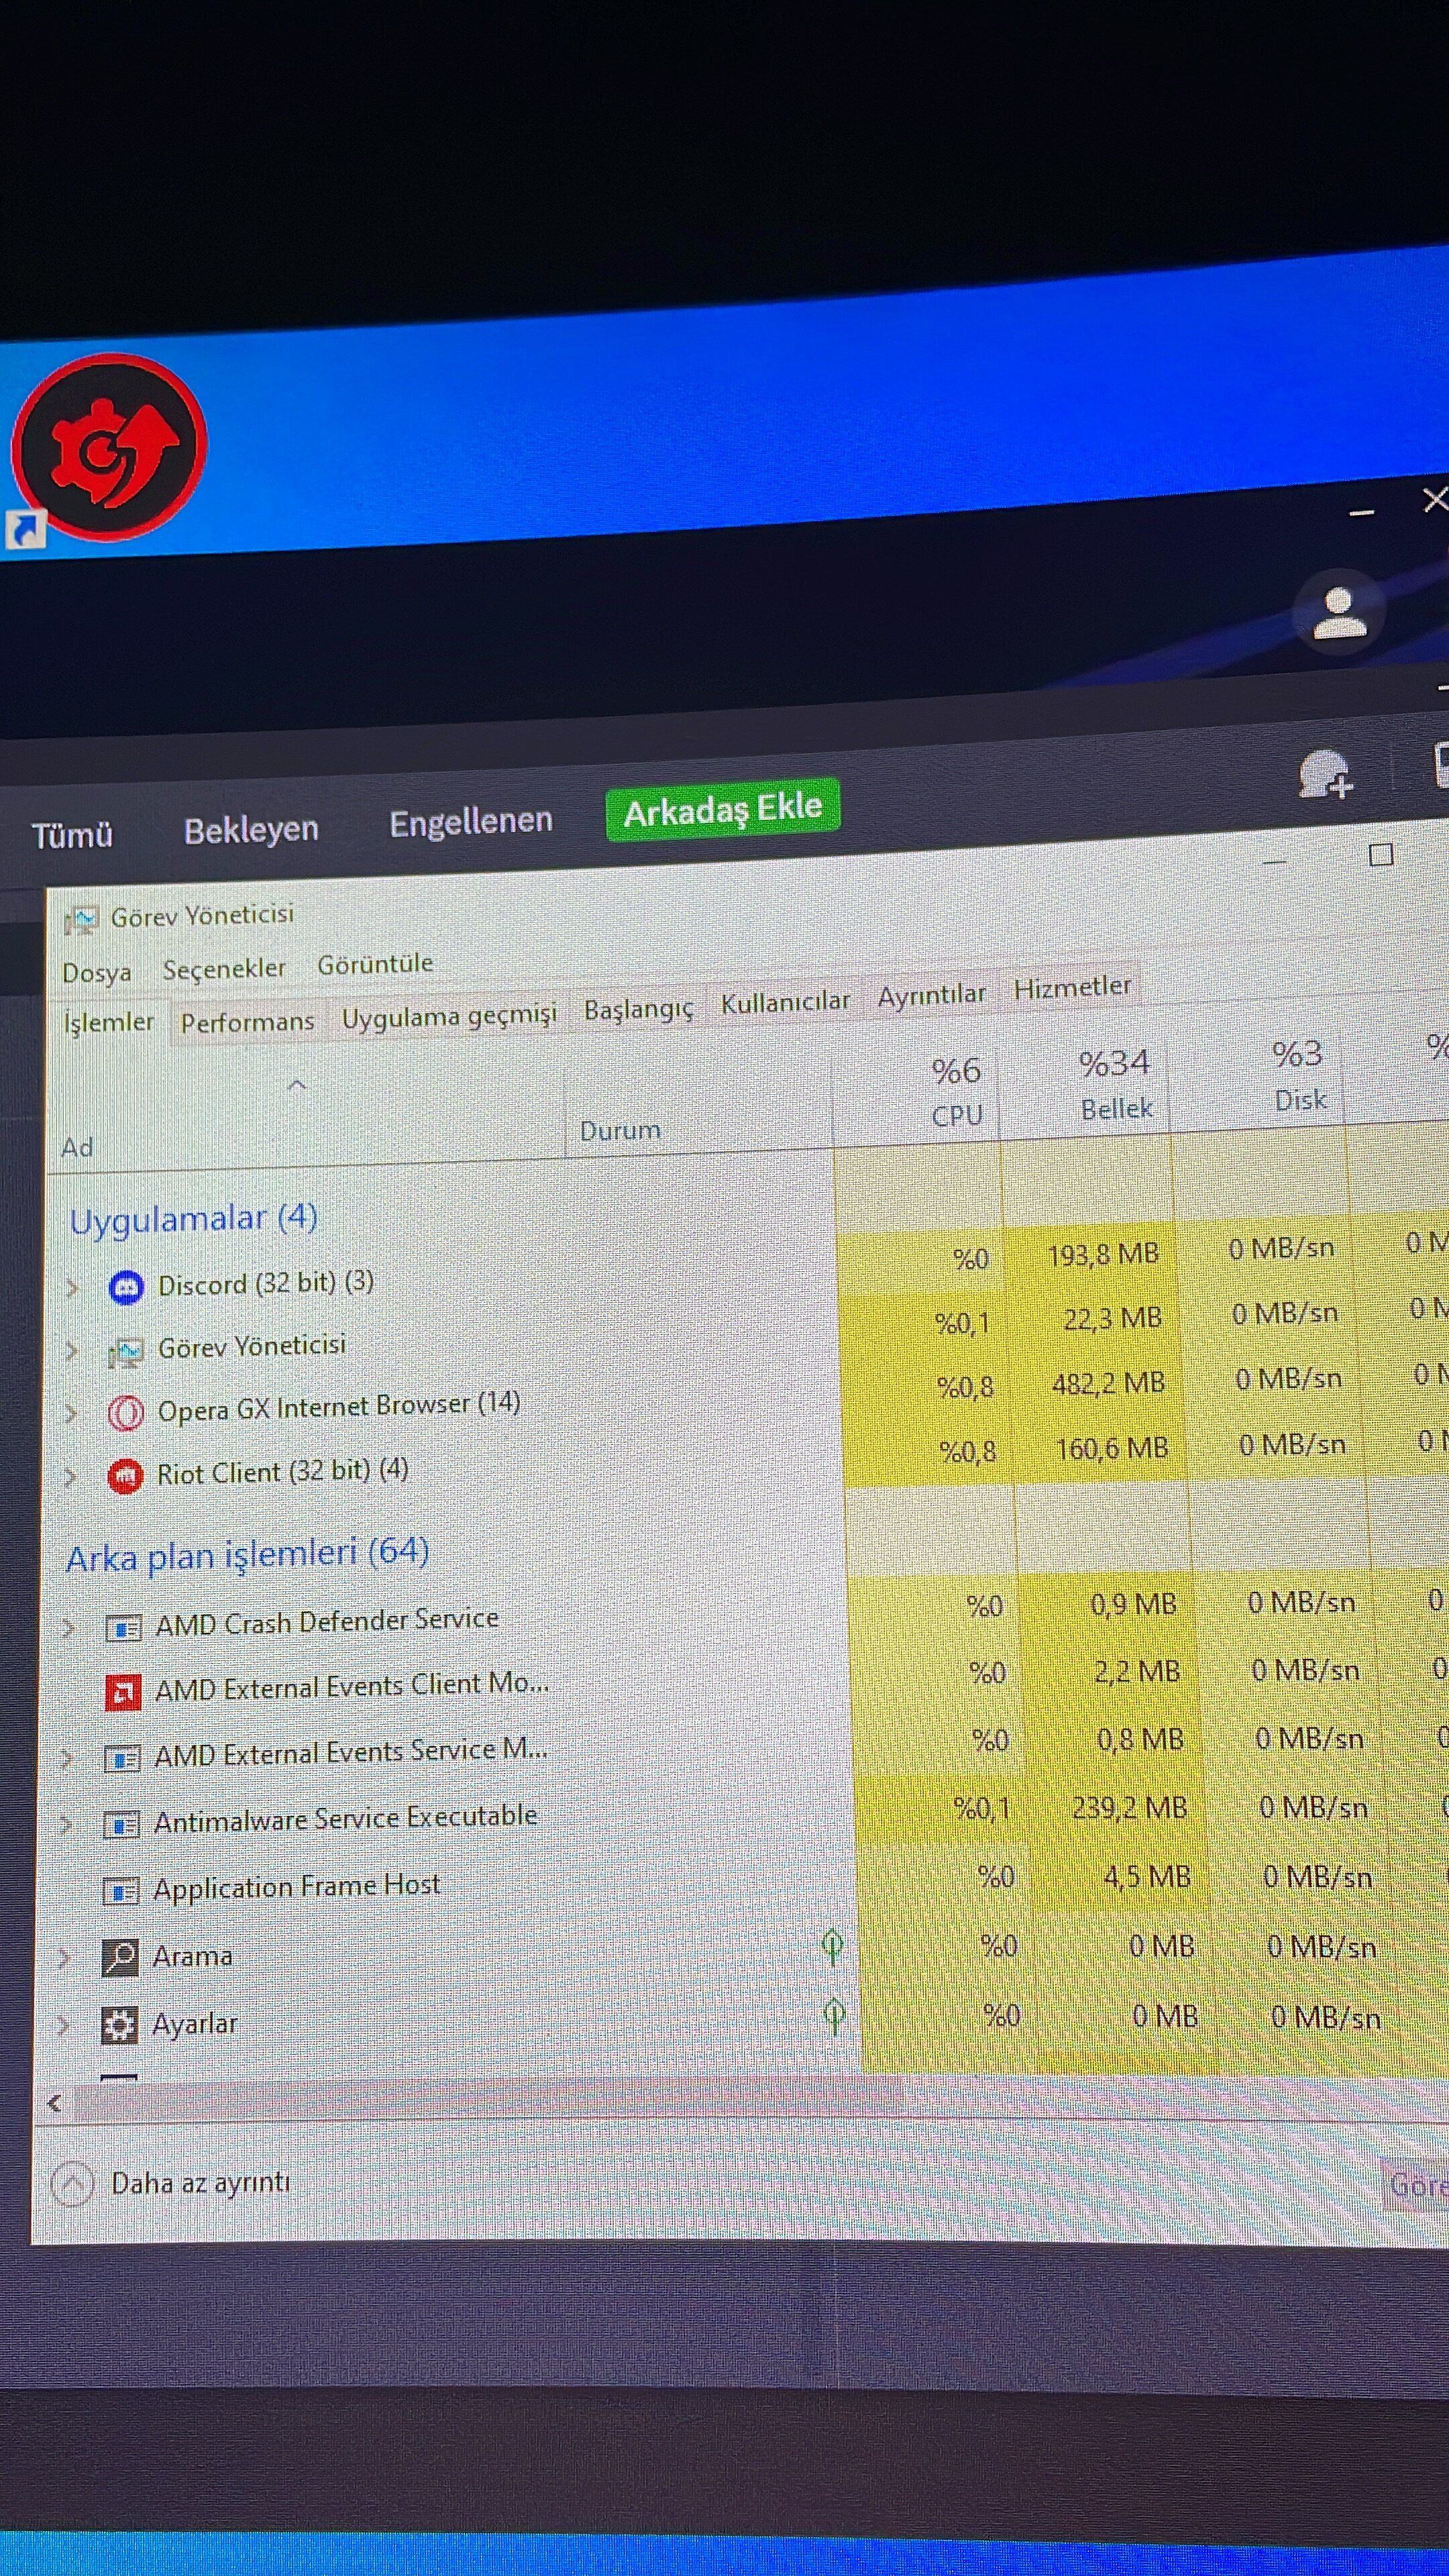Viewport: 1449px width, 2576px height.
Task: Click the Görev Yöneticisi process icon
Action: [126, 1351]
